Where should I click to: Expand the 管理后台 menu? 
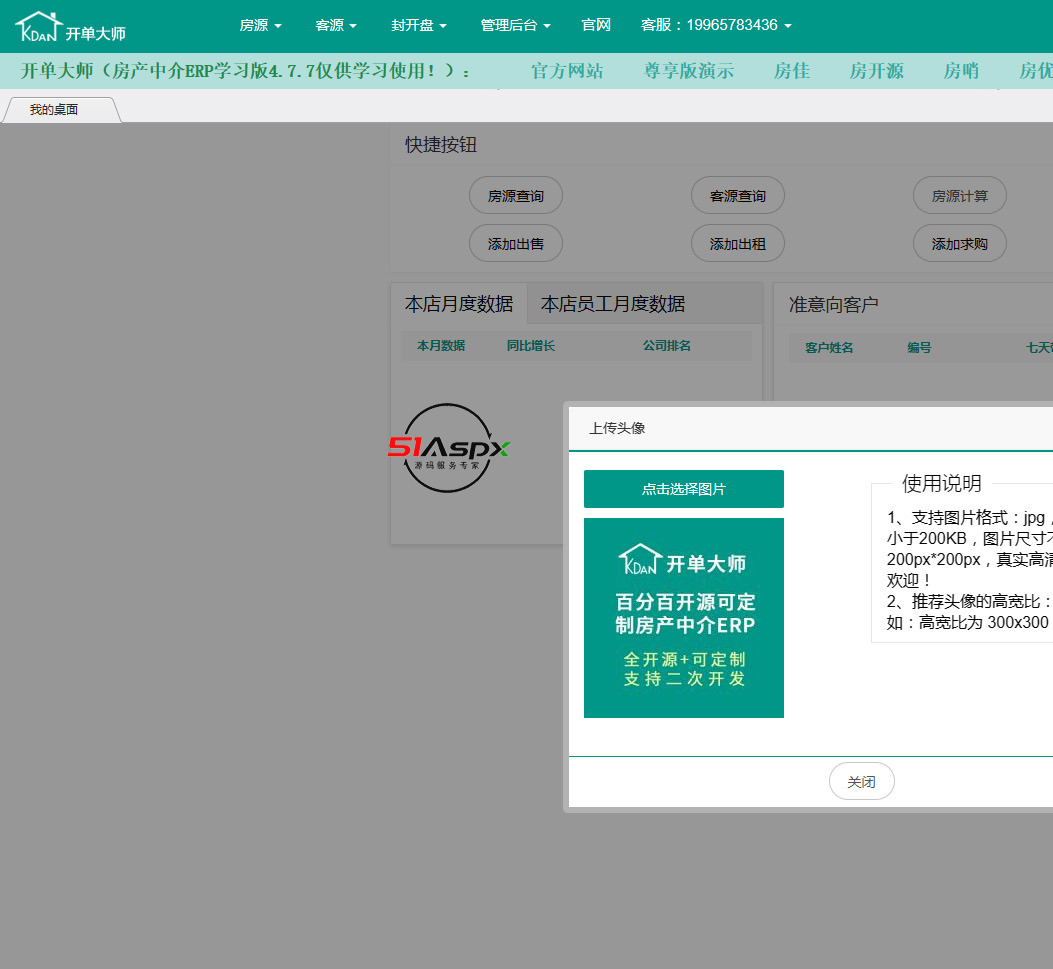pyautogui.click(x=515, y=25)
